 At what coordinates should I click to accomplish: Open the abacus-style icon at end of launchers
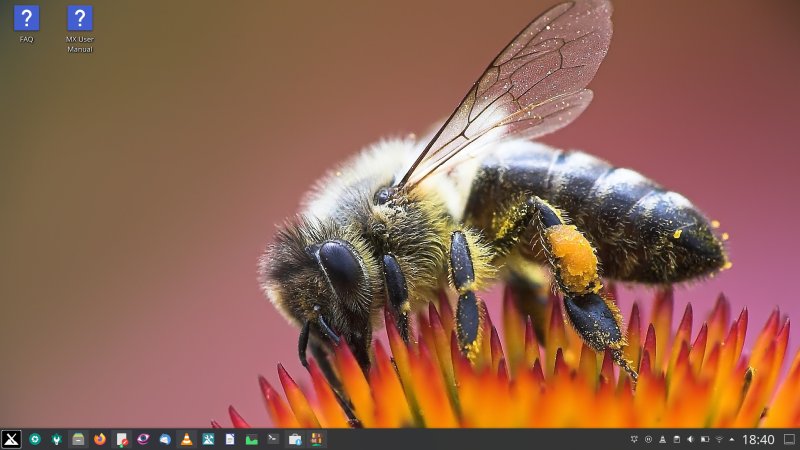coord(317,439)
